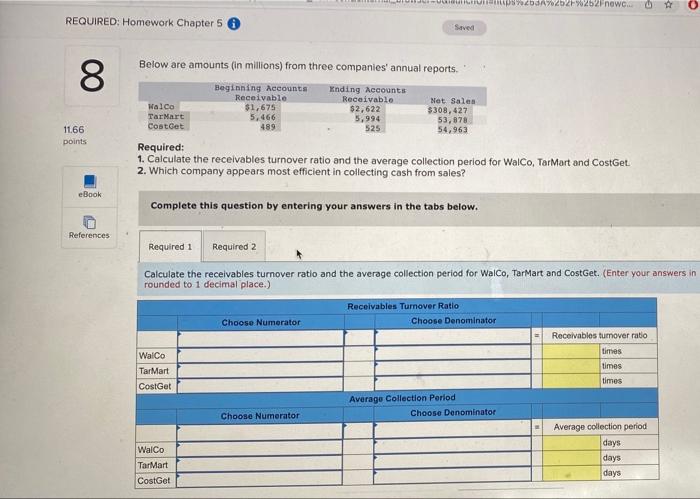Click the browser share icon
Viewport: 700px width, 499px height.
point(649,4)
